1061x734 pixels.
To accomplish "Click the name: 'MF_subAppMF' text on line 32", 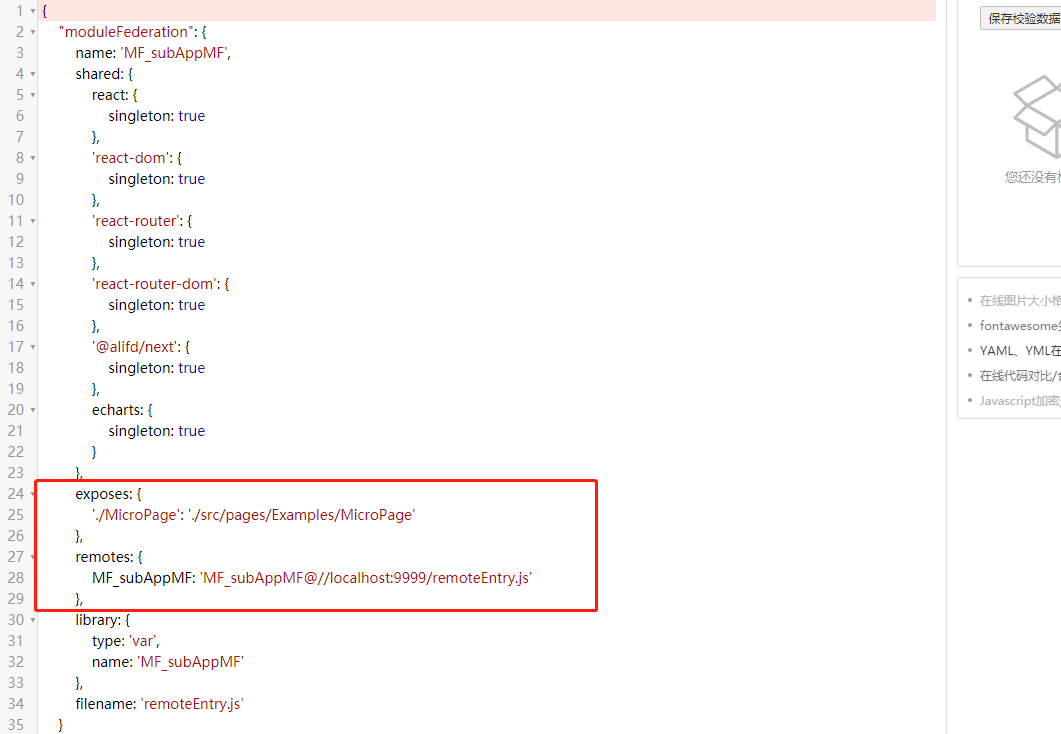I will (x=168, y=662).
